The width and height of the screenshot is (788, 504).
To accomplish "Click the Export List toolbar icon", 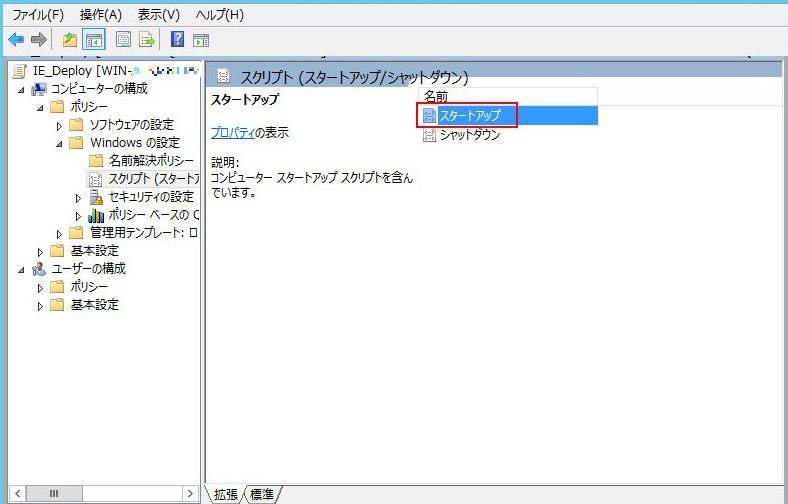I will 147,39.
